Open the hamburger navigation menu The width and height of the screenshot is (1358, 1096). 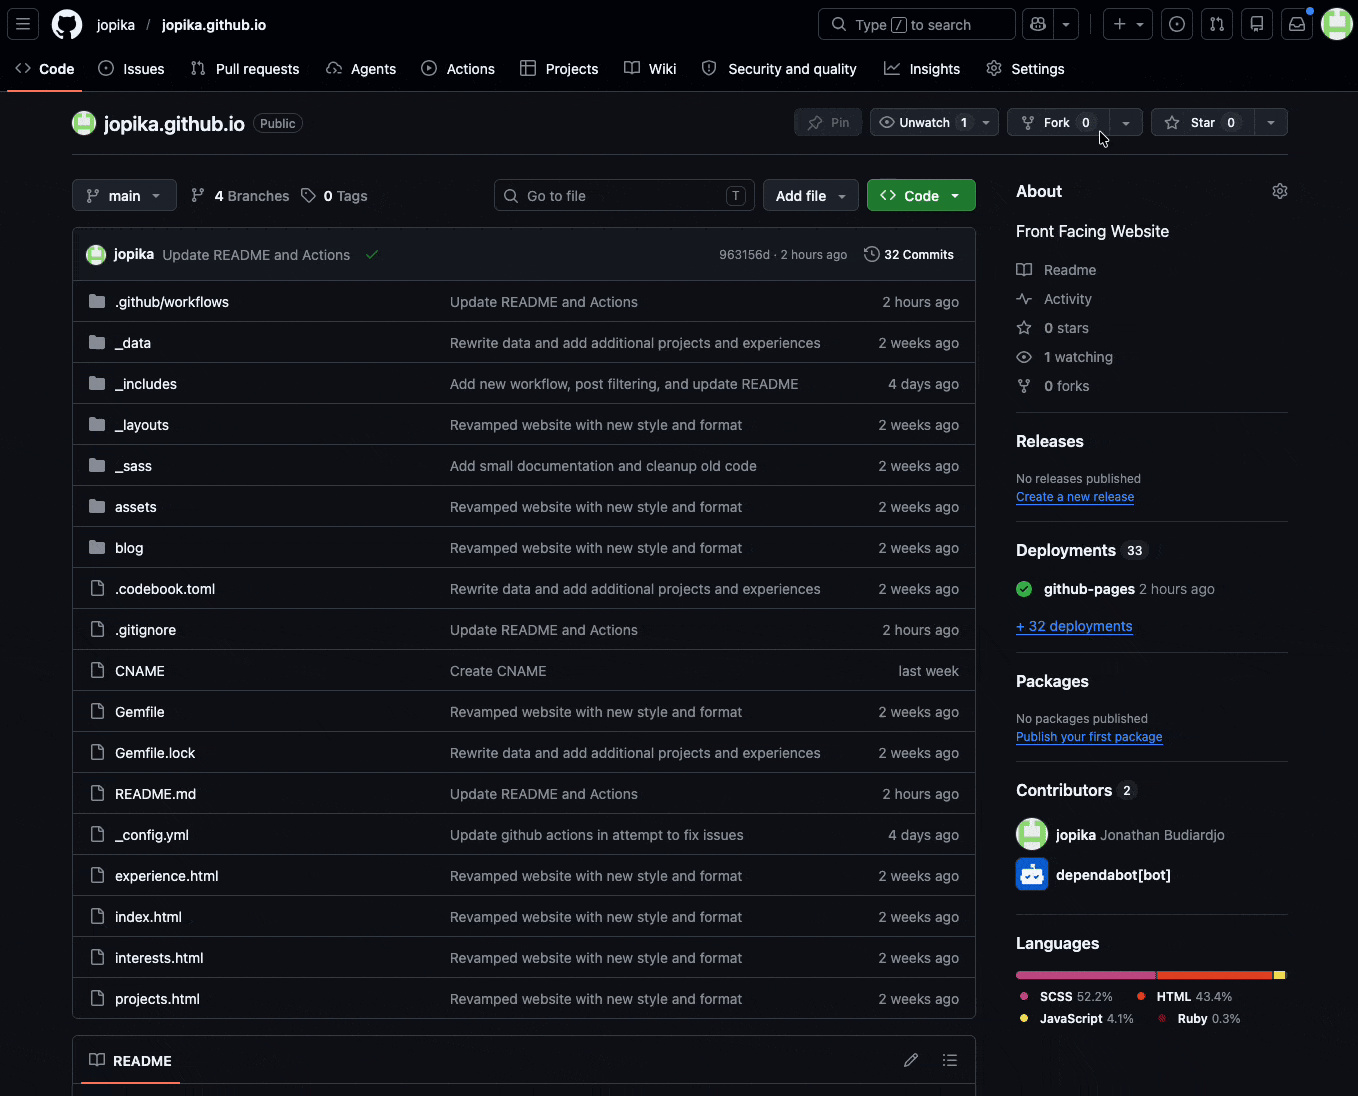[x=23, y=24]
